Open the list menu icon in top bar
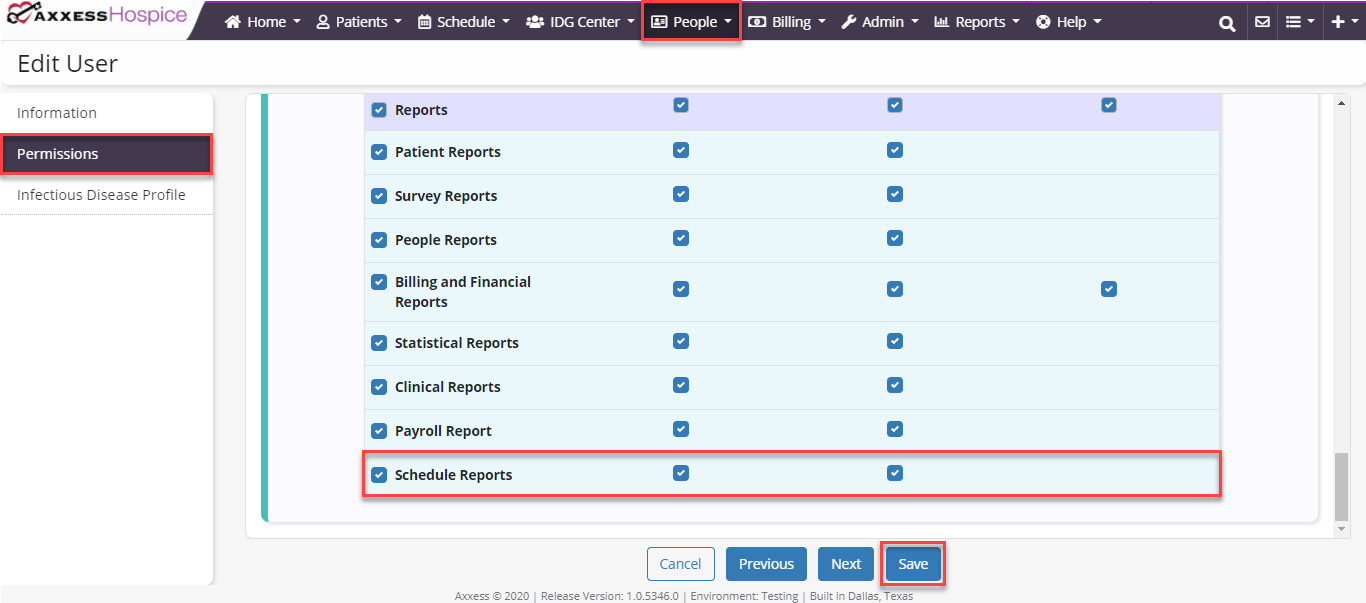1366x603 pixels. coord(1293,22)
